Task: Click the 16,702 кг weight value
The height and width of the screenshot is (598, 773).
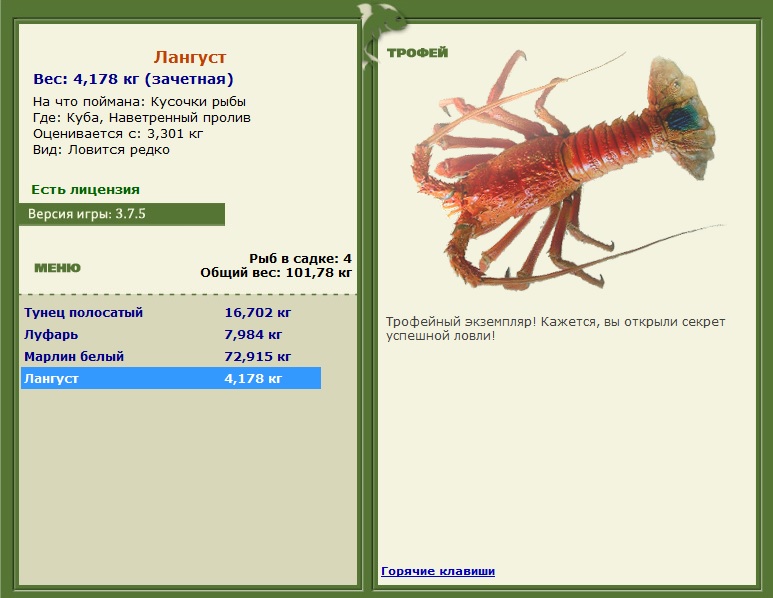Action: tap(258, 313)
